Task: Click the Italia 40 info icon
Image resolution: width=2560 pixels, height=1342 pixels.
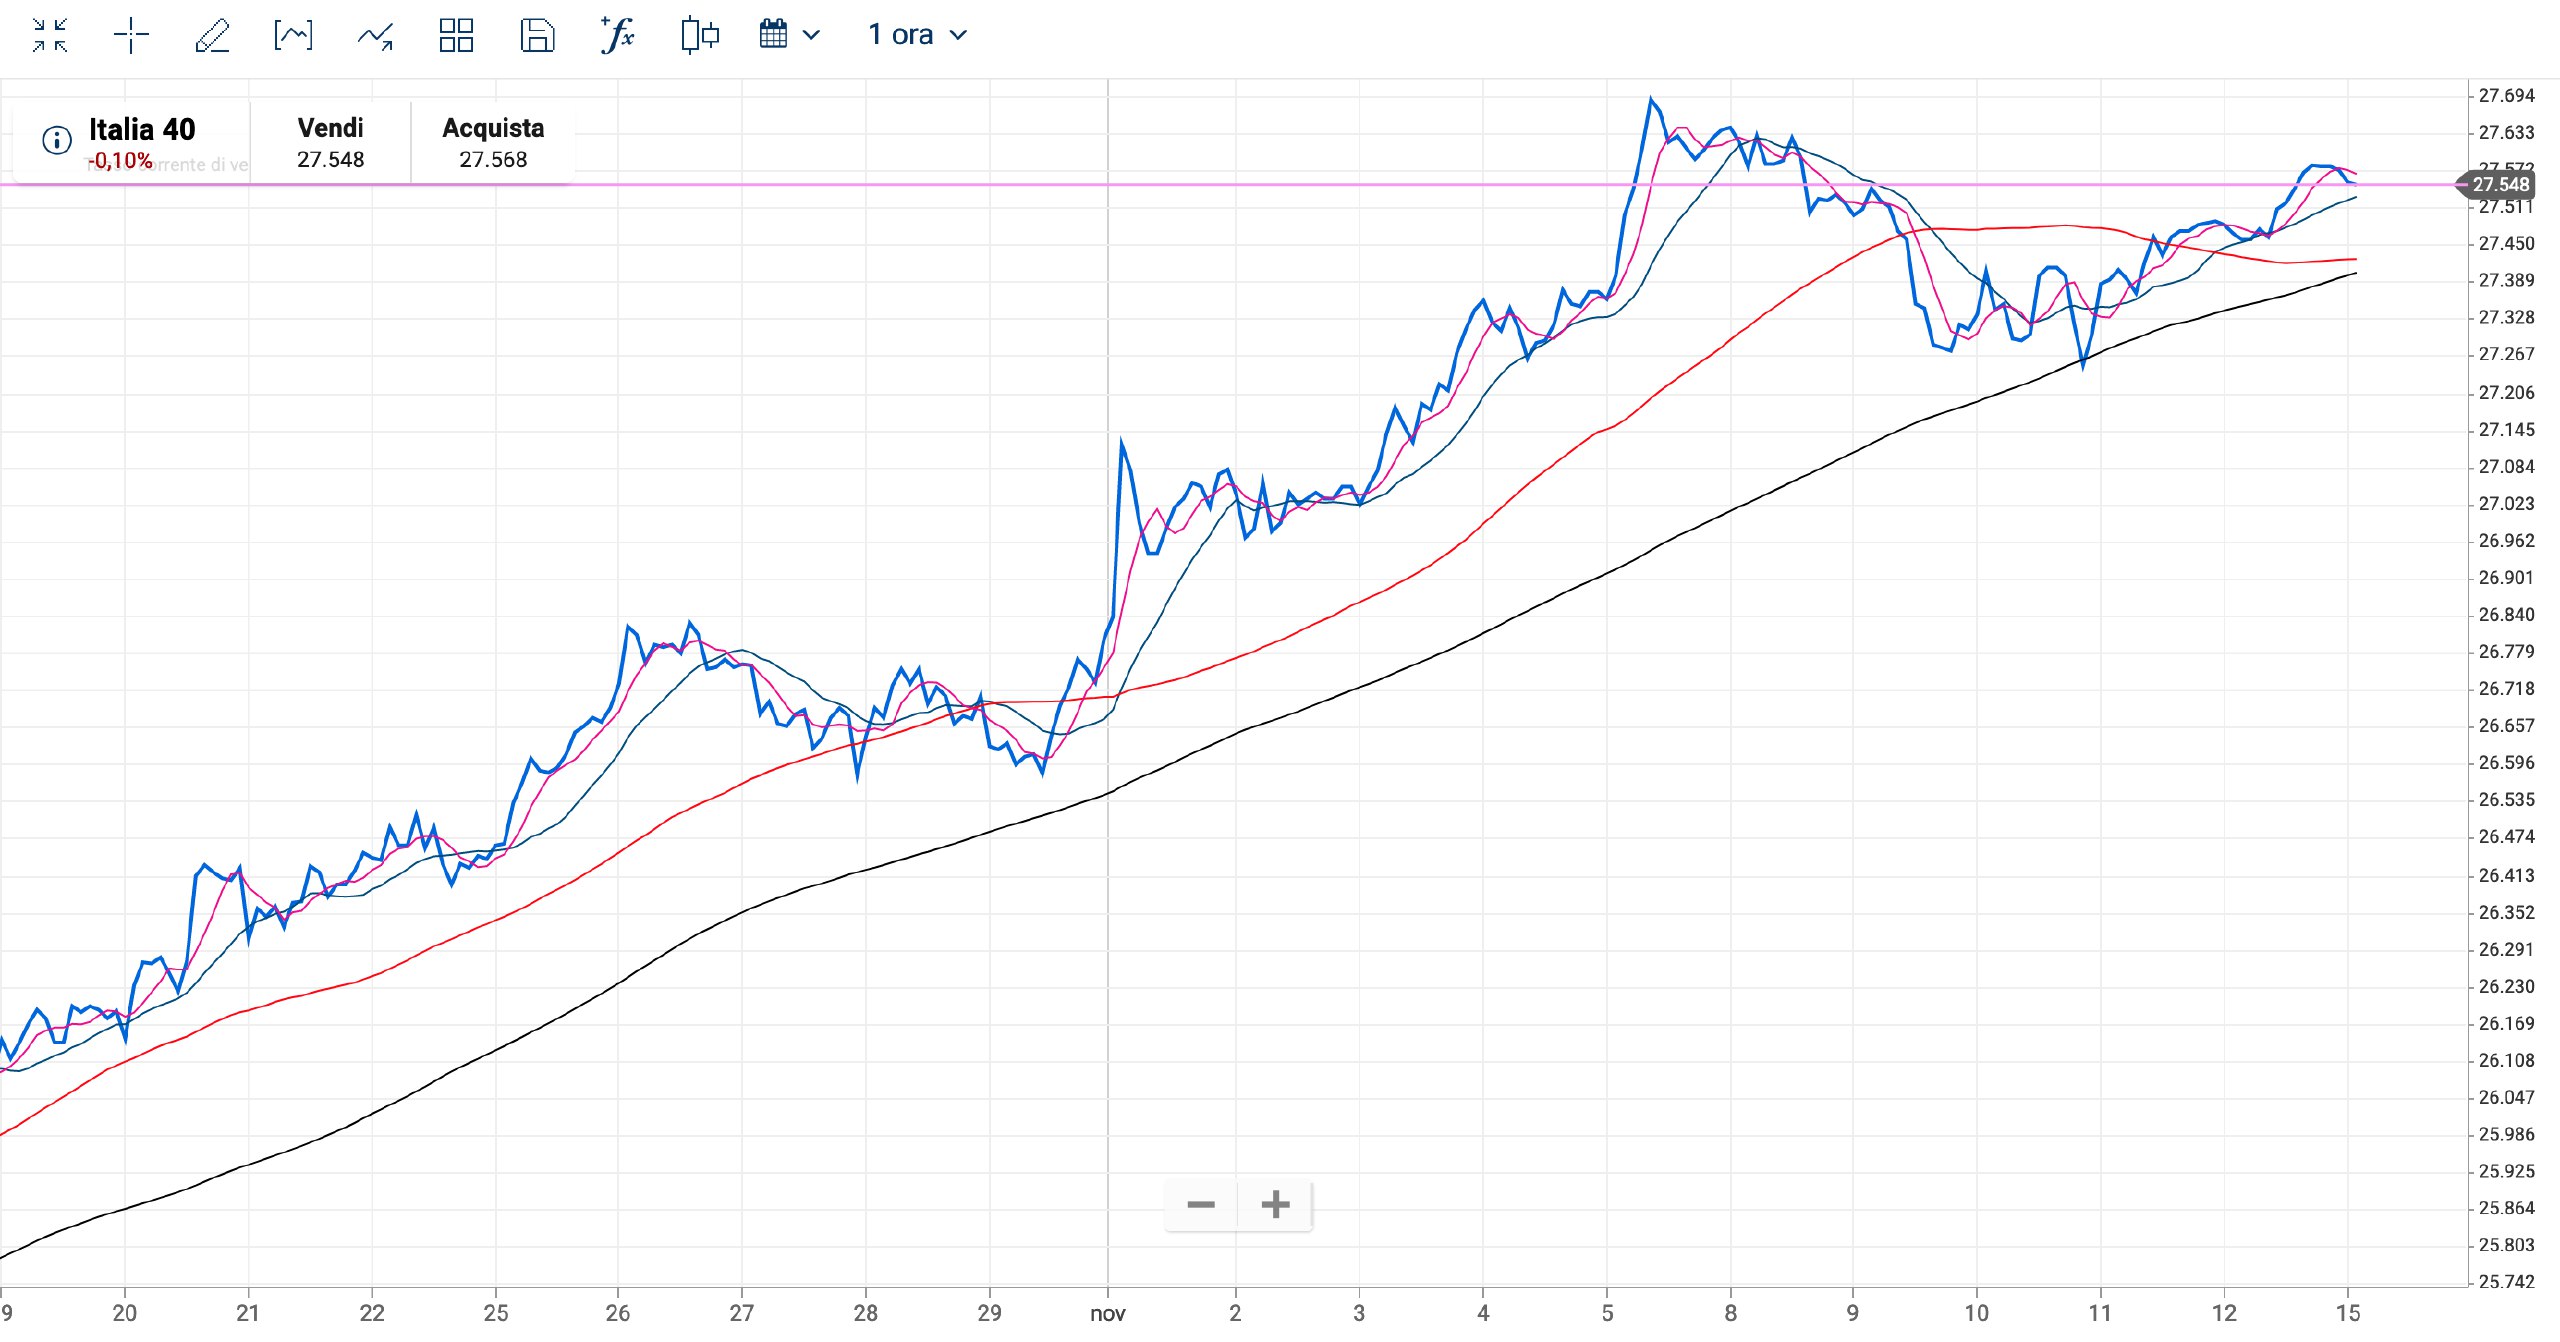Action: pyautogui.click(x=57, y=139)
